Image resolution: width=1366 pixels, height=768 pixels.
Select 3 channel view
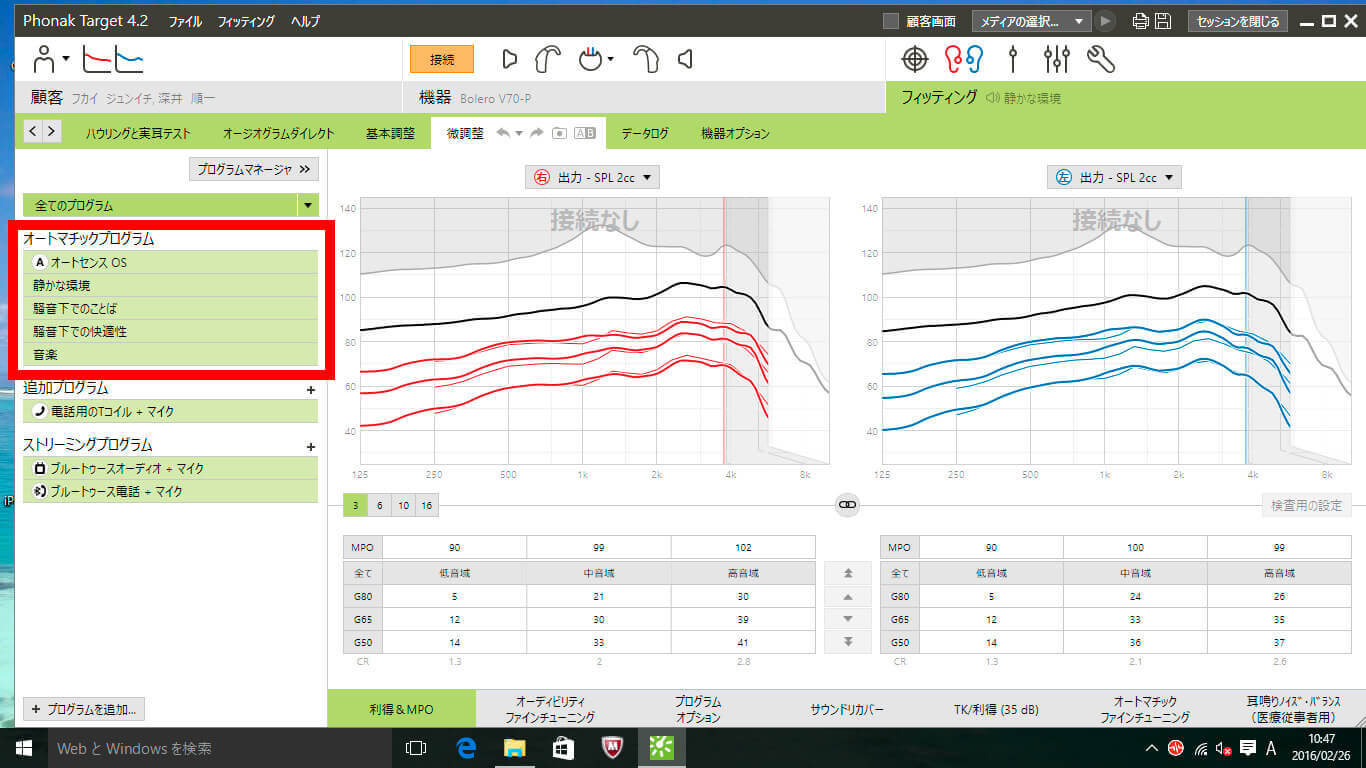point(355,506)
